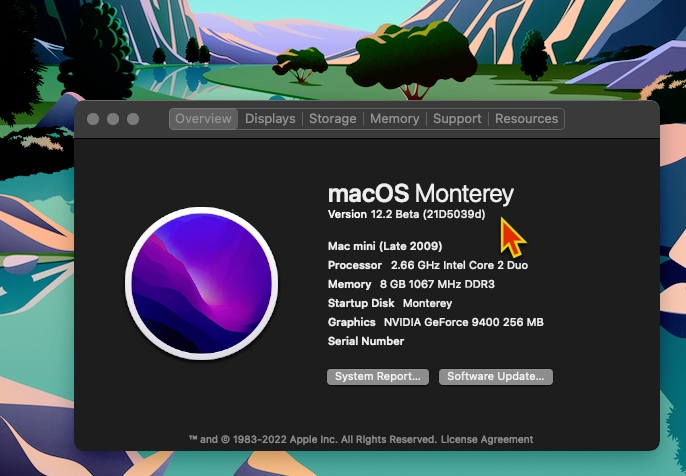686x476 pixels.
Task: Click the Startup Disk Monterey line
Action: coord(390,303)
